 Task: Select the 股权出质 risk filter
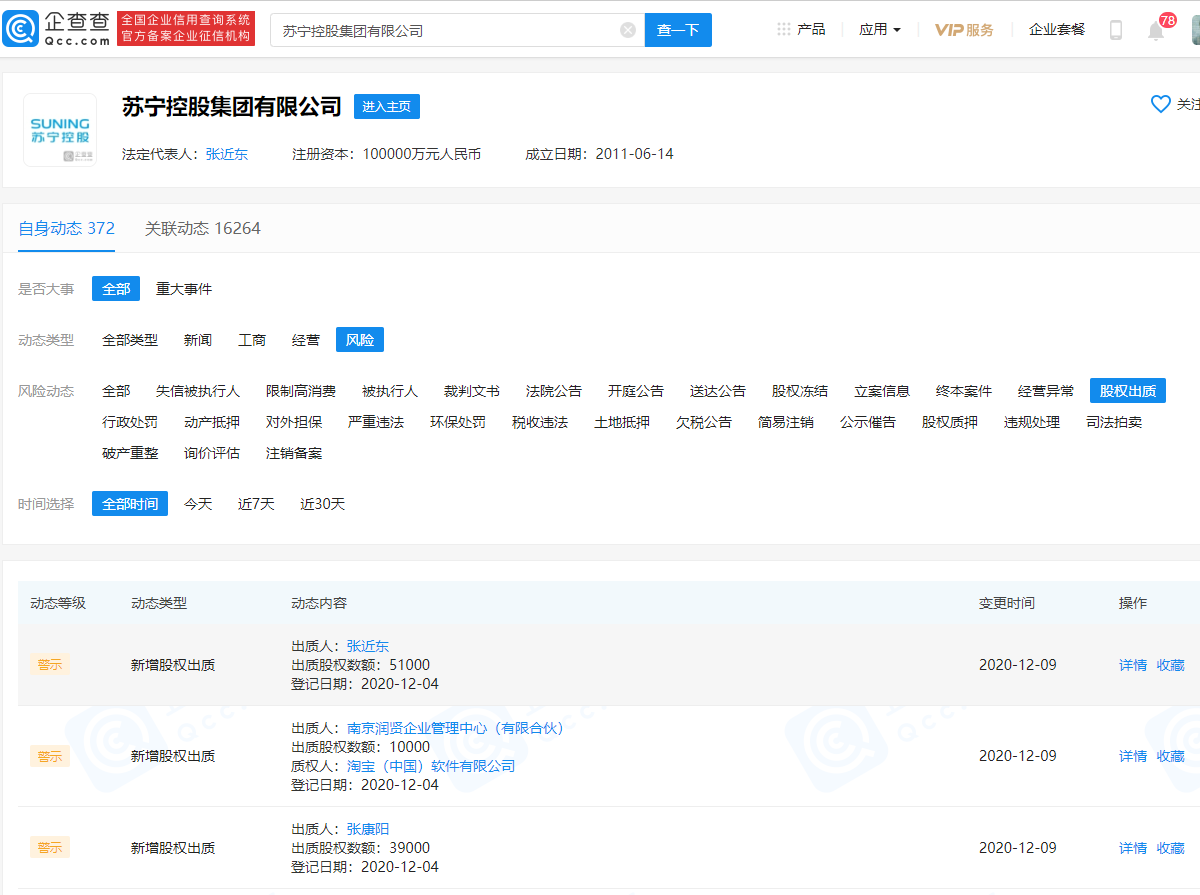pos(1128,391)
